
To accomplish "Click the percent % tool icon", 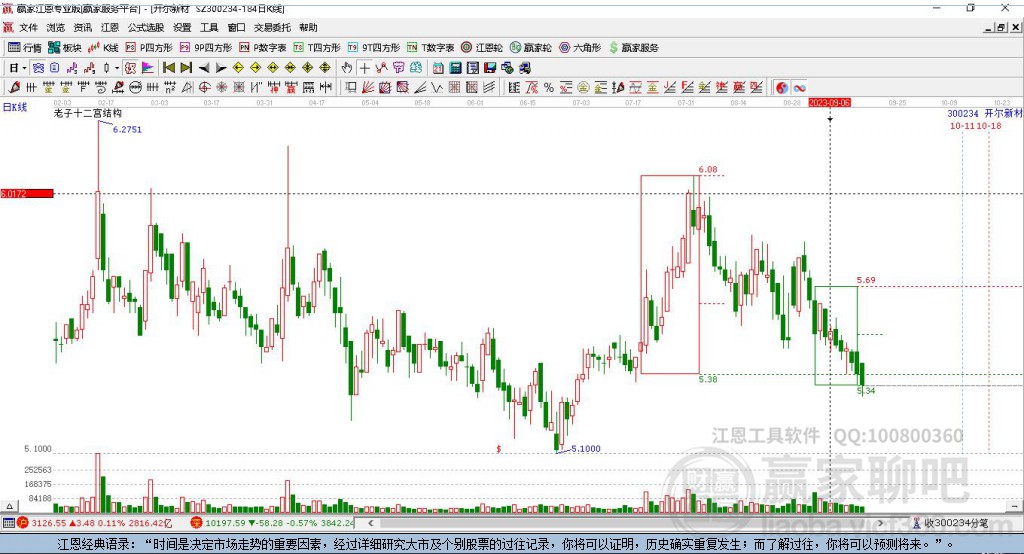I will (549, 88).
